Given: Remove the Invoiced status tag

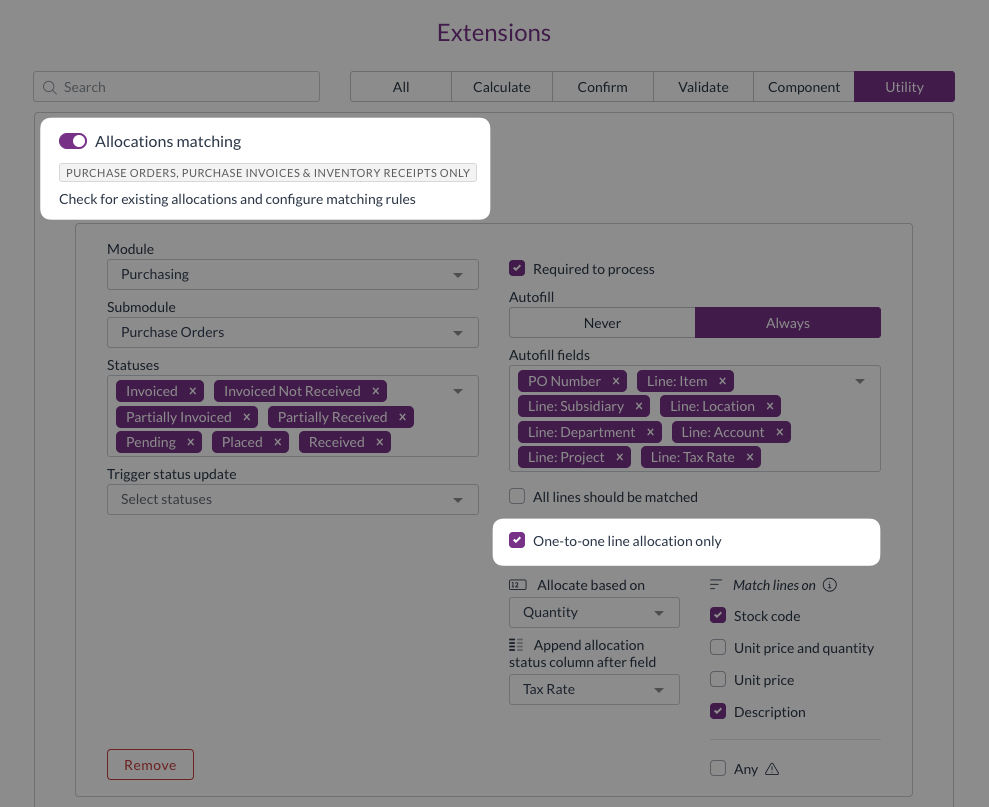Looking at the screenshot, I should [x=193, y=391].
